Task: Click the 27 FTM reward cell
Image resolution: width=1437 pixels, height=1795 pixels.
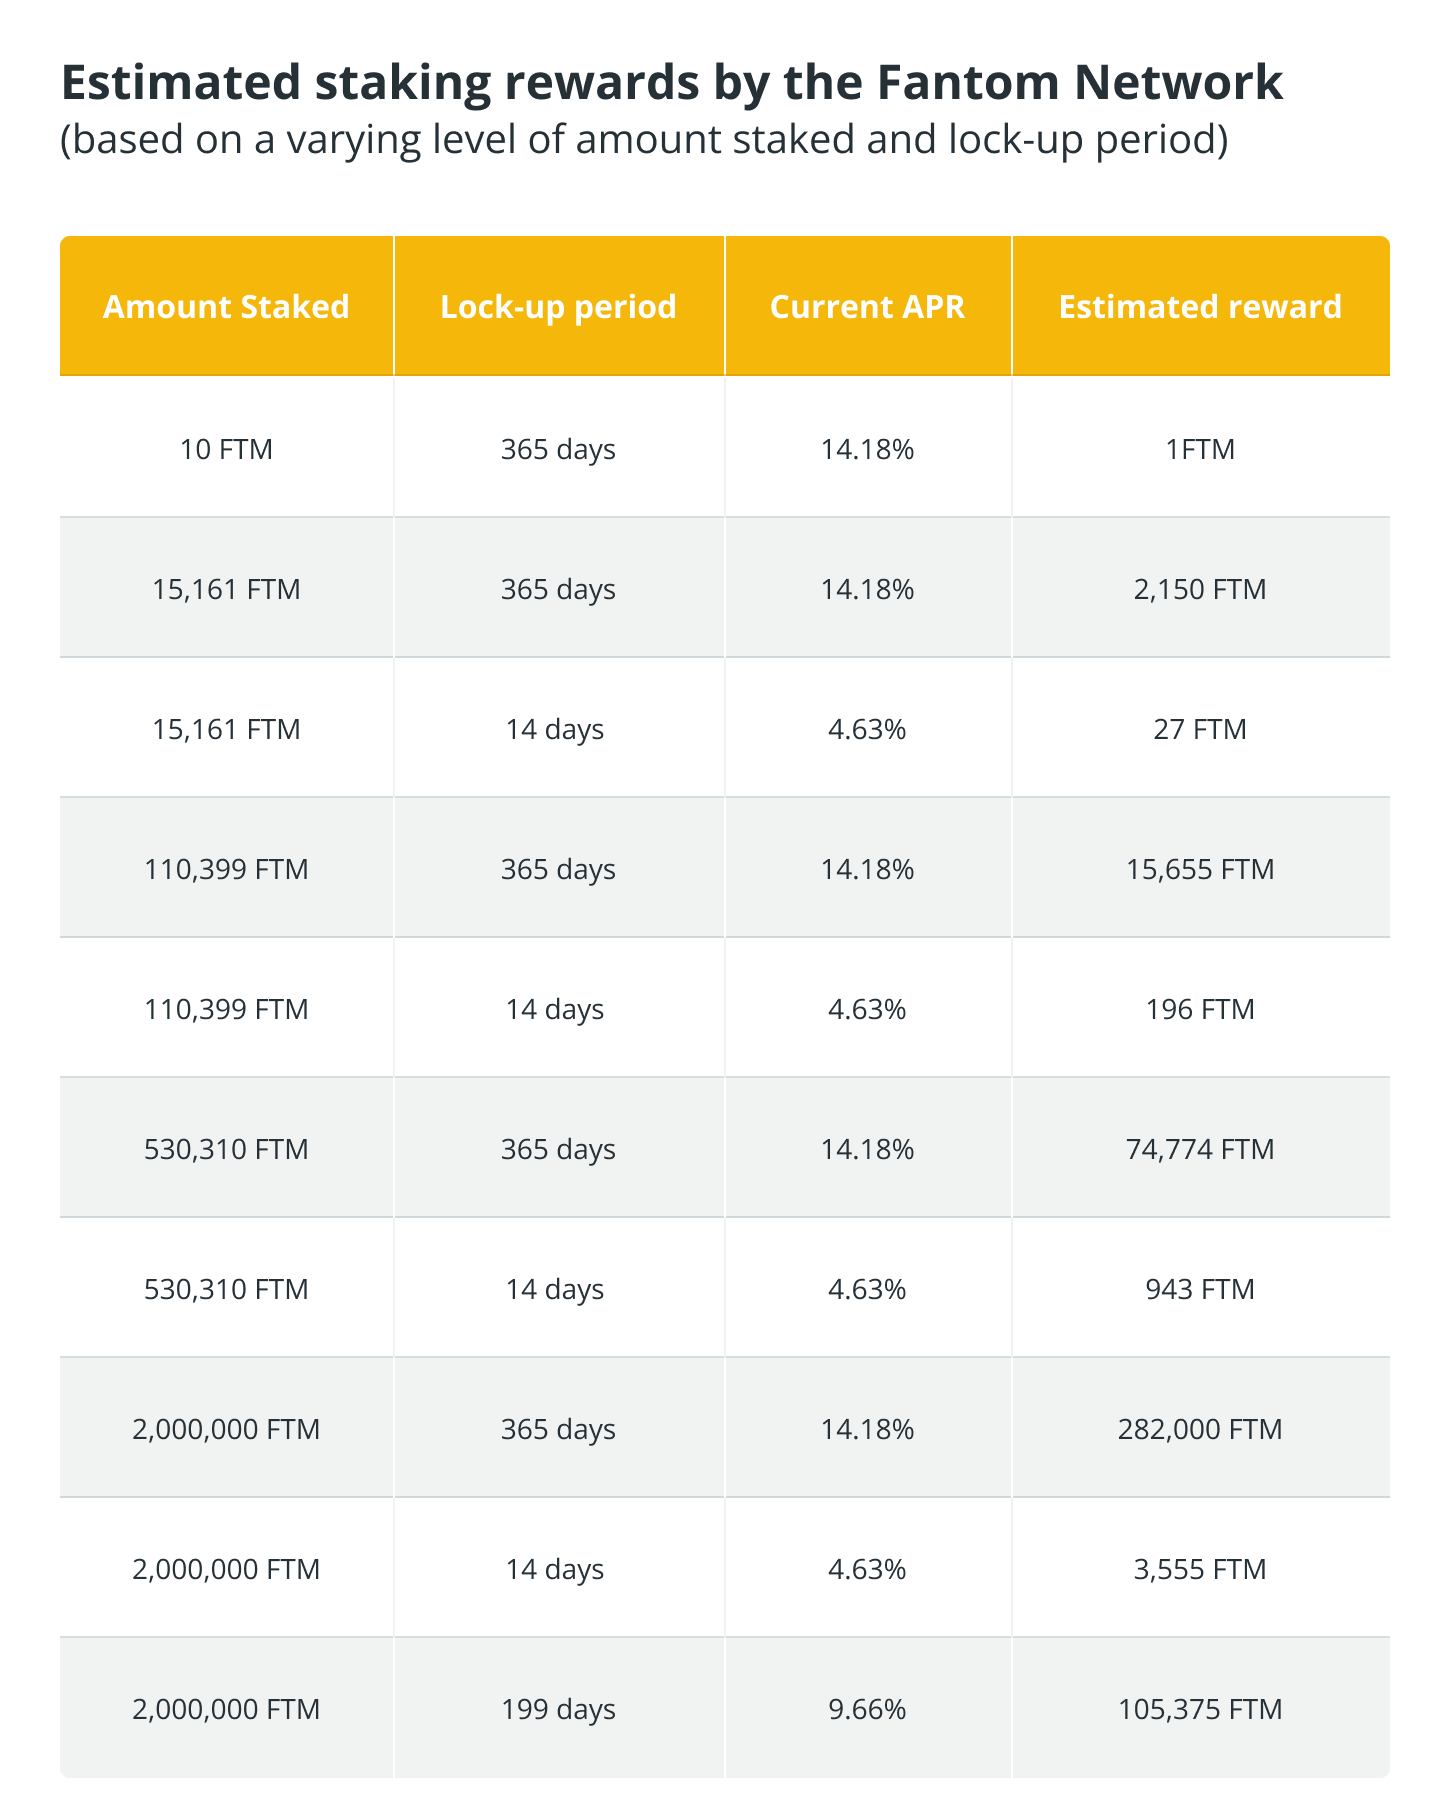Action: coord(1200,730)
